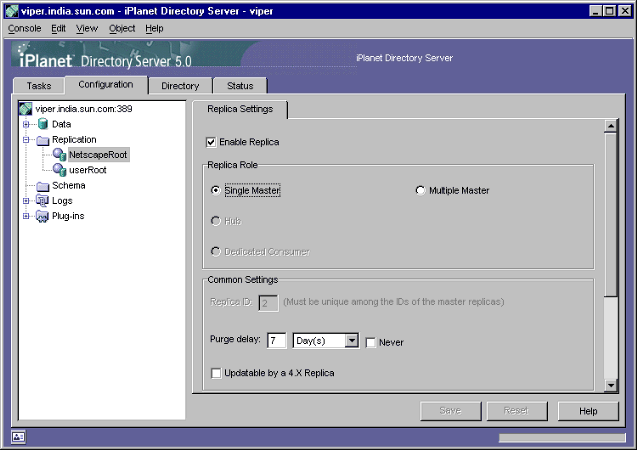Collapse the Replication tree node
This screenshot has width=637, height=450.
[x=26, y=140]
